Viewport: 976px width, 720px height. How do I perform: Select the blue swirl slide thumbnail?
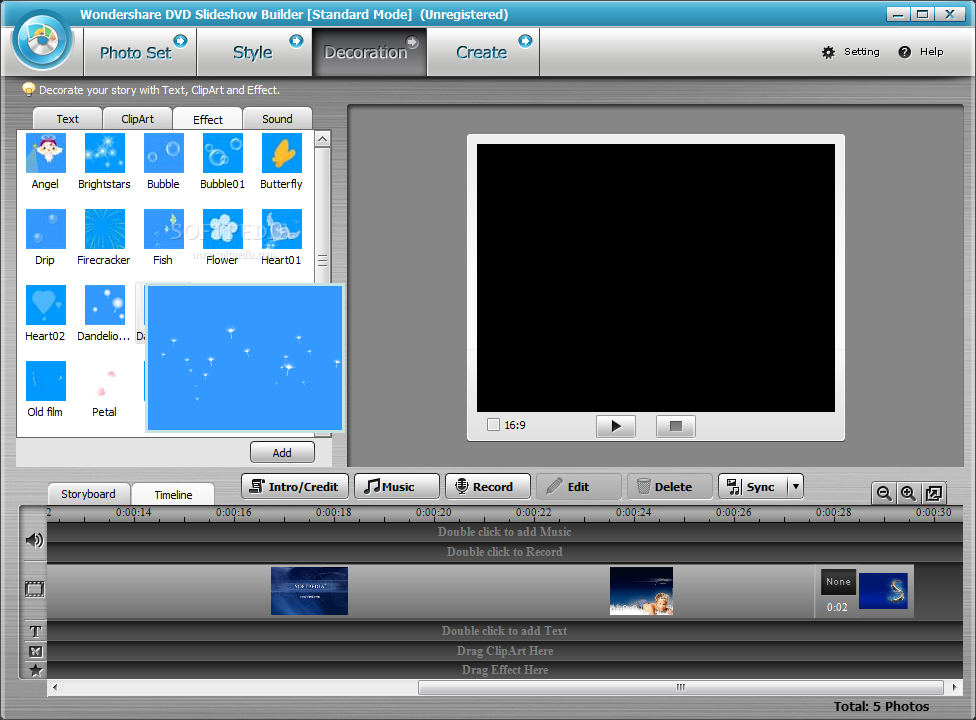click(x=883, y=591)
